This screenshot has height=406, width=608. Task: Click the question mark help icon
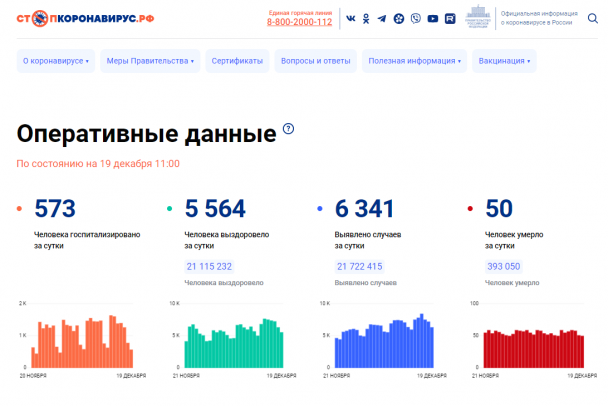pyautogui.click(x=289, y=129)
